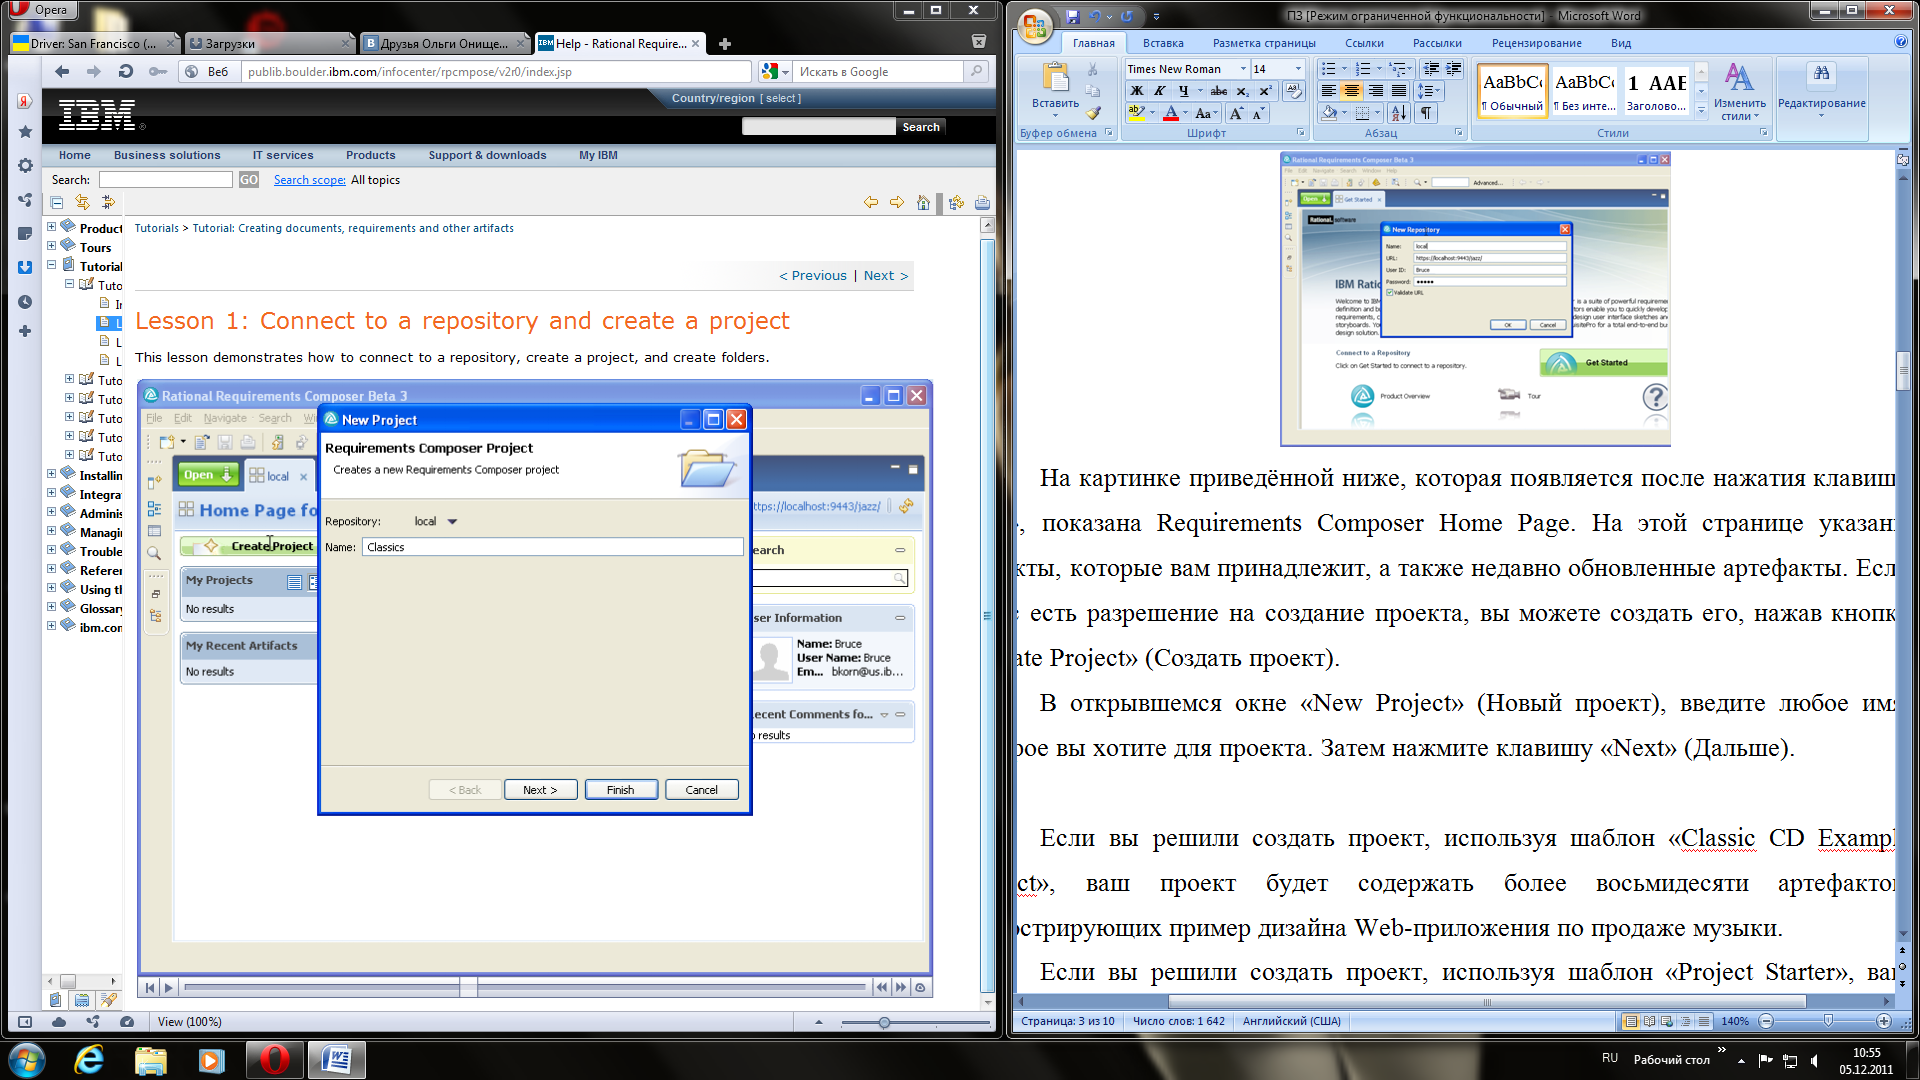This screenshot has width=1920, height=1080.
Task: Click the Office round button in Word
Action: [x=1036, y=26]
